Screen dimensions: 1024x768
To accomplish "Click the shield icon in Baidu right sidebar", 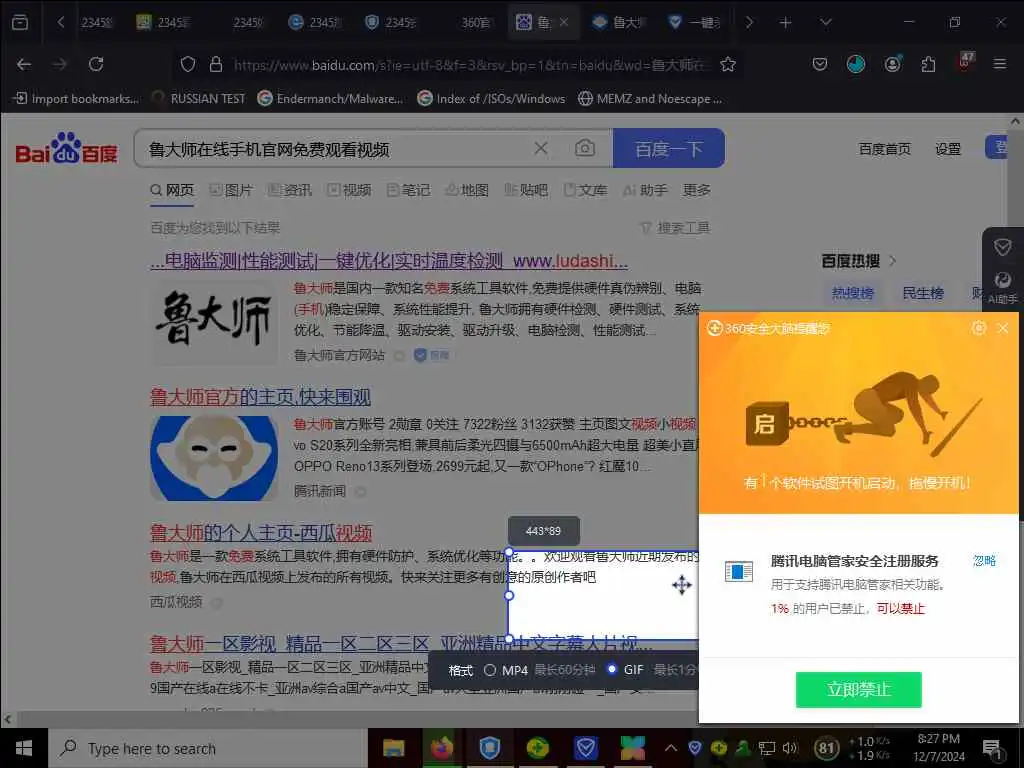I will click(x=1002, y=247).
